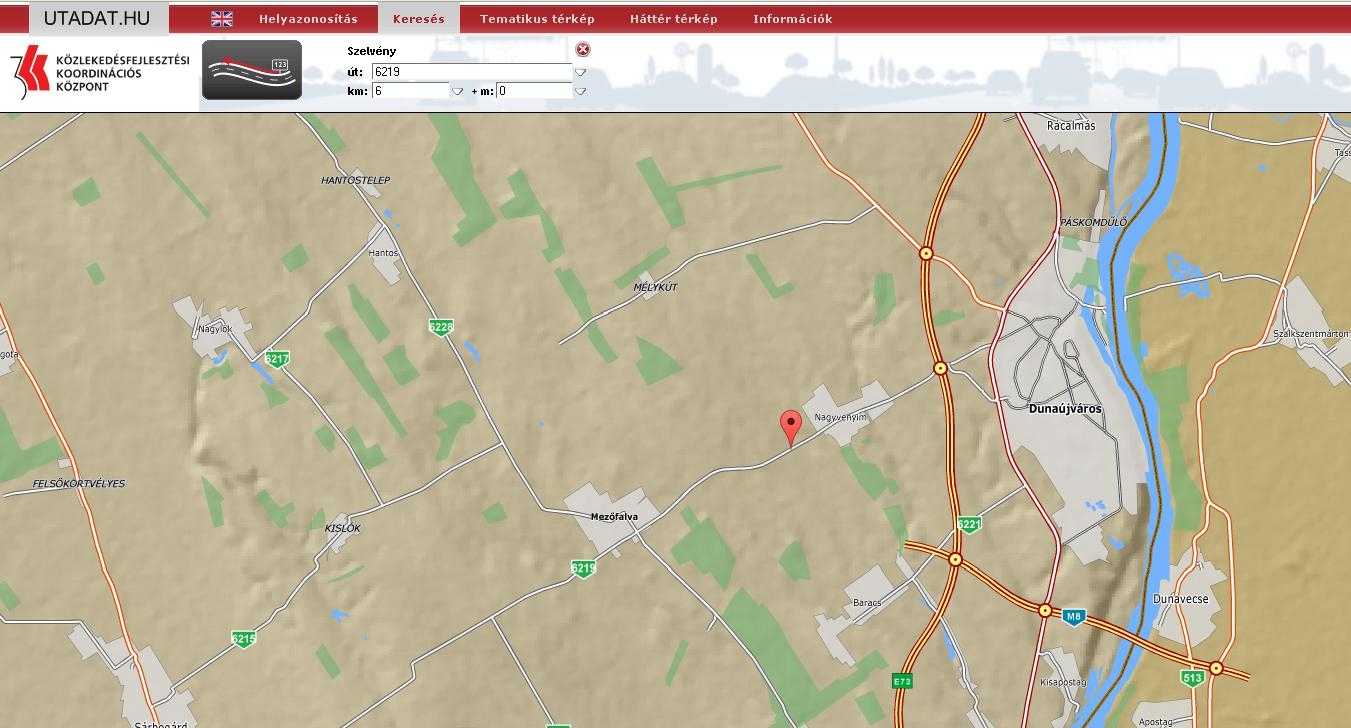Image resolution: width=1351 pixels, height=728 pixels.
Task: Click the út input field containing 6219
Action: coord(470,72)
